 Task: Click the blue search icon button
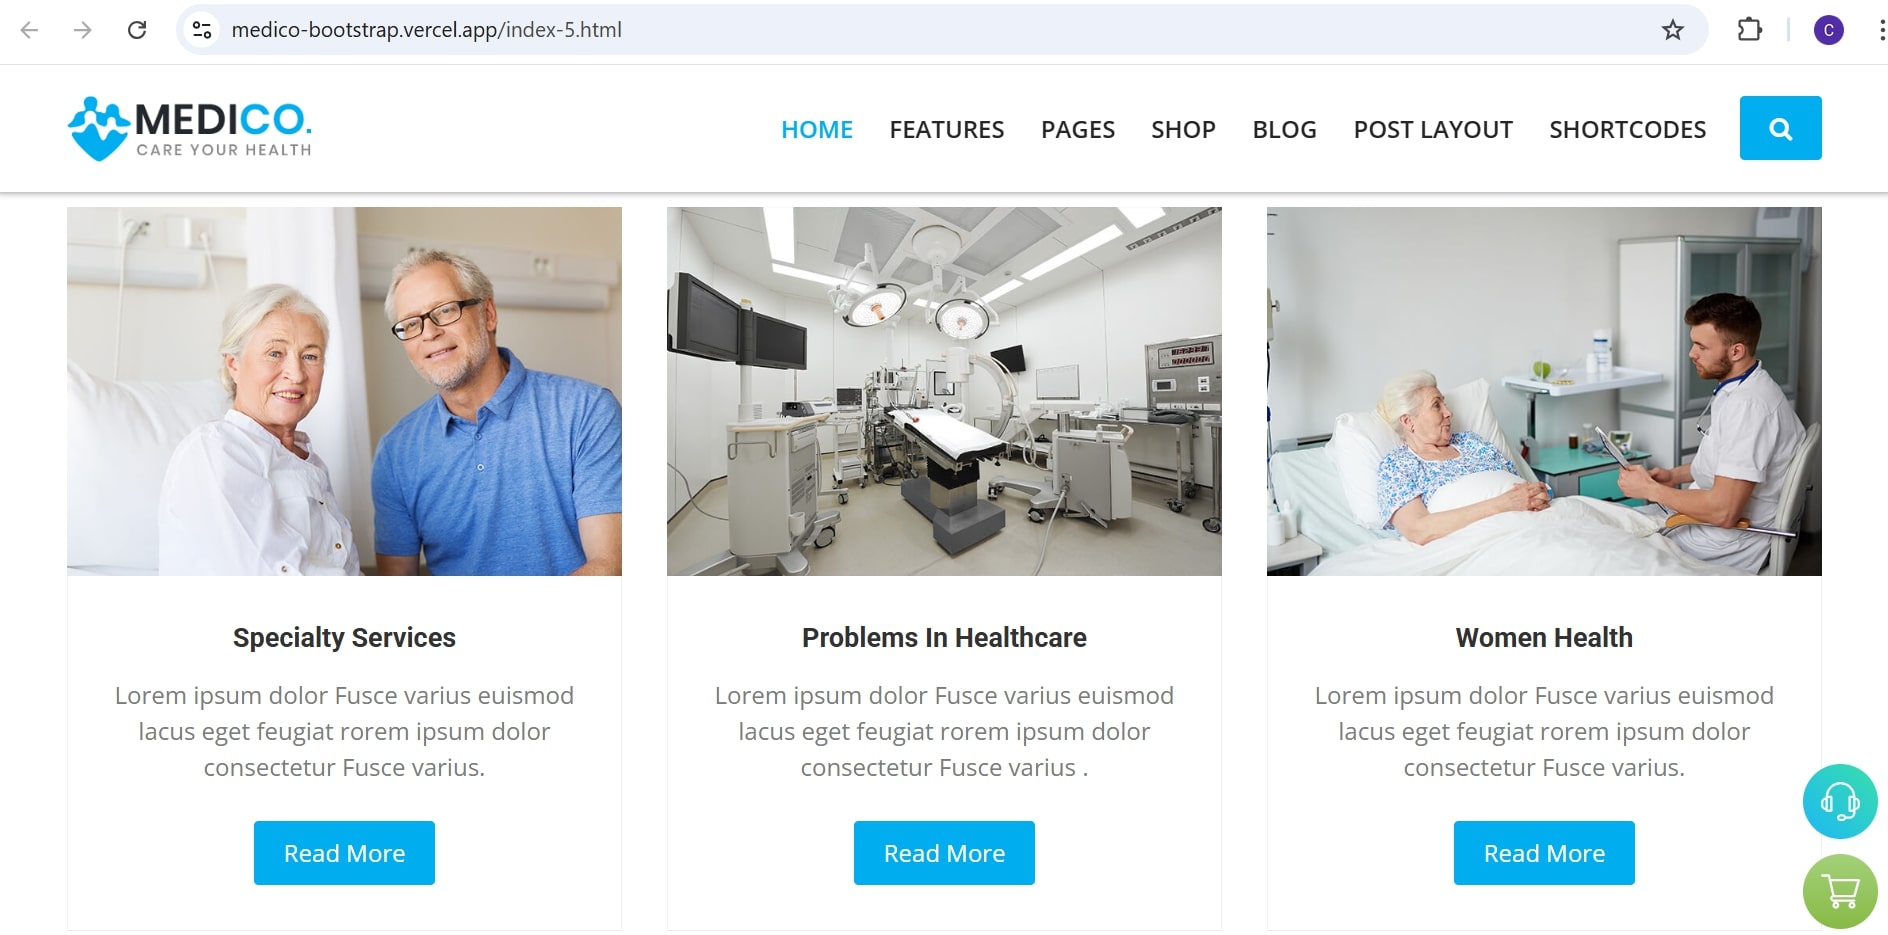[x=1780, y=128]
